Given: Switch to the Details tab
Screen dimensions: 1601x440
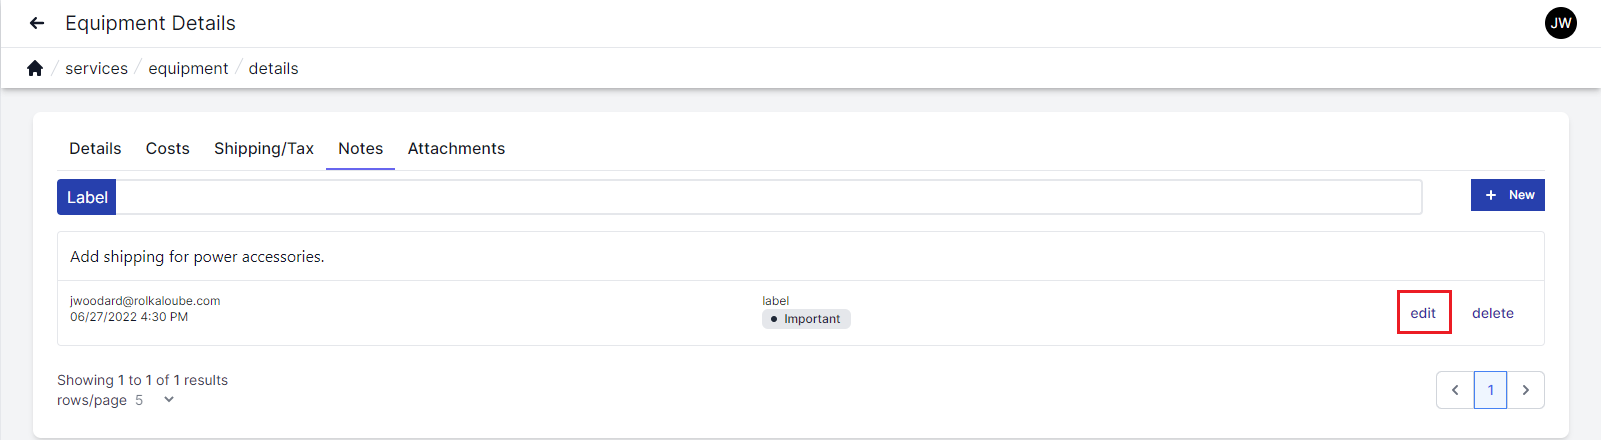Looking at the screenshot, I should [95, 148].
